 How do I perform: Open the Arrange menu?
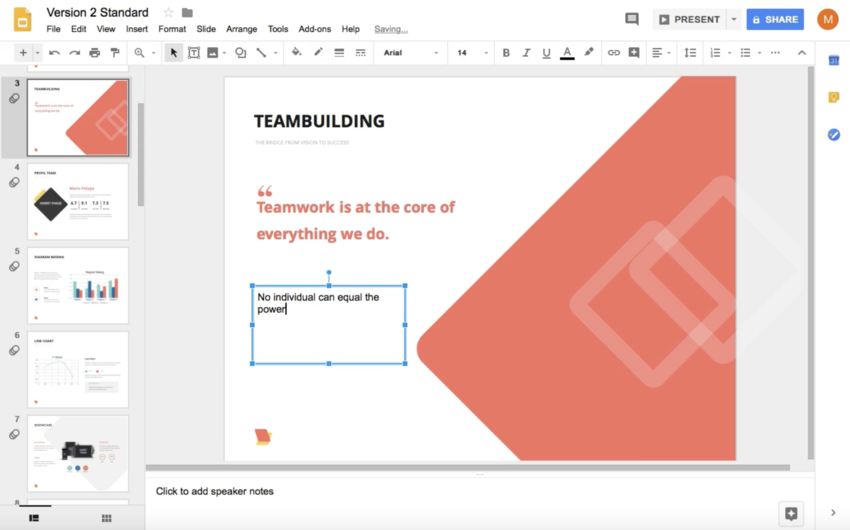241,29
